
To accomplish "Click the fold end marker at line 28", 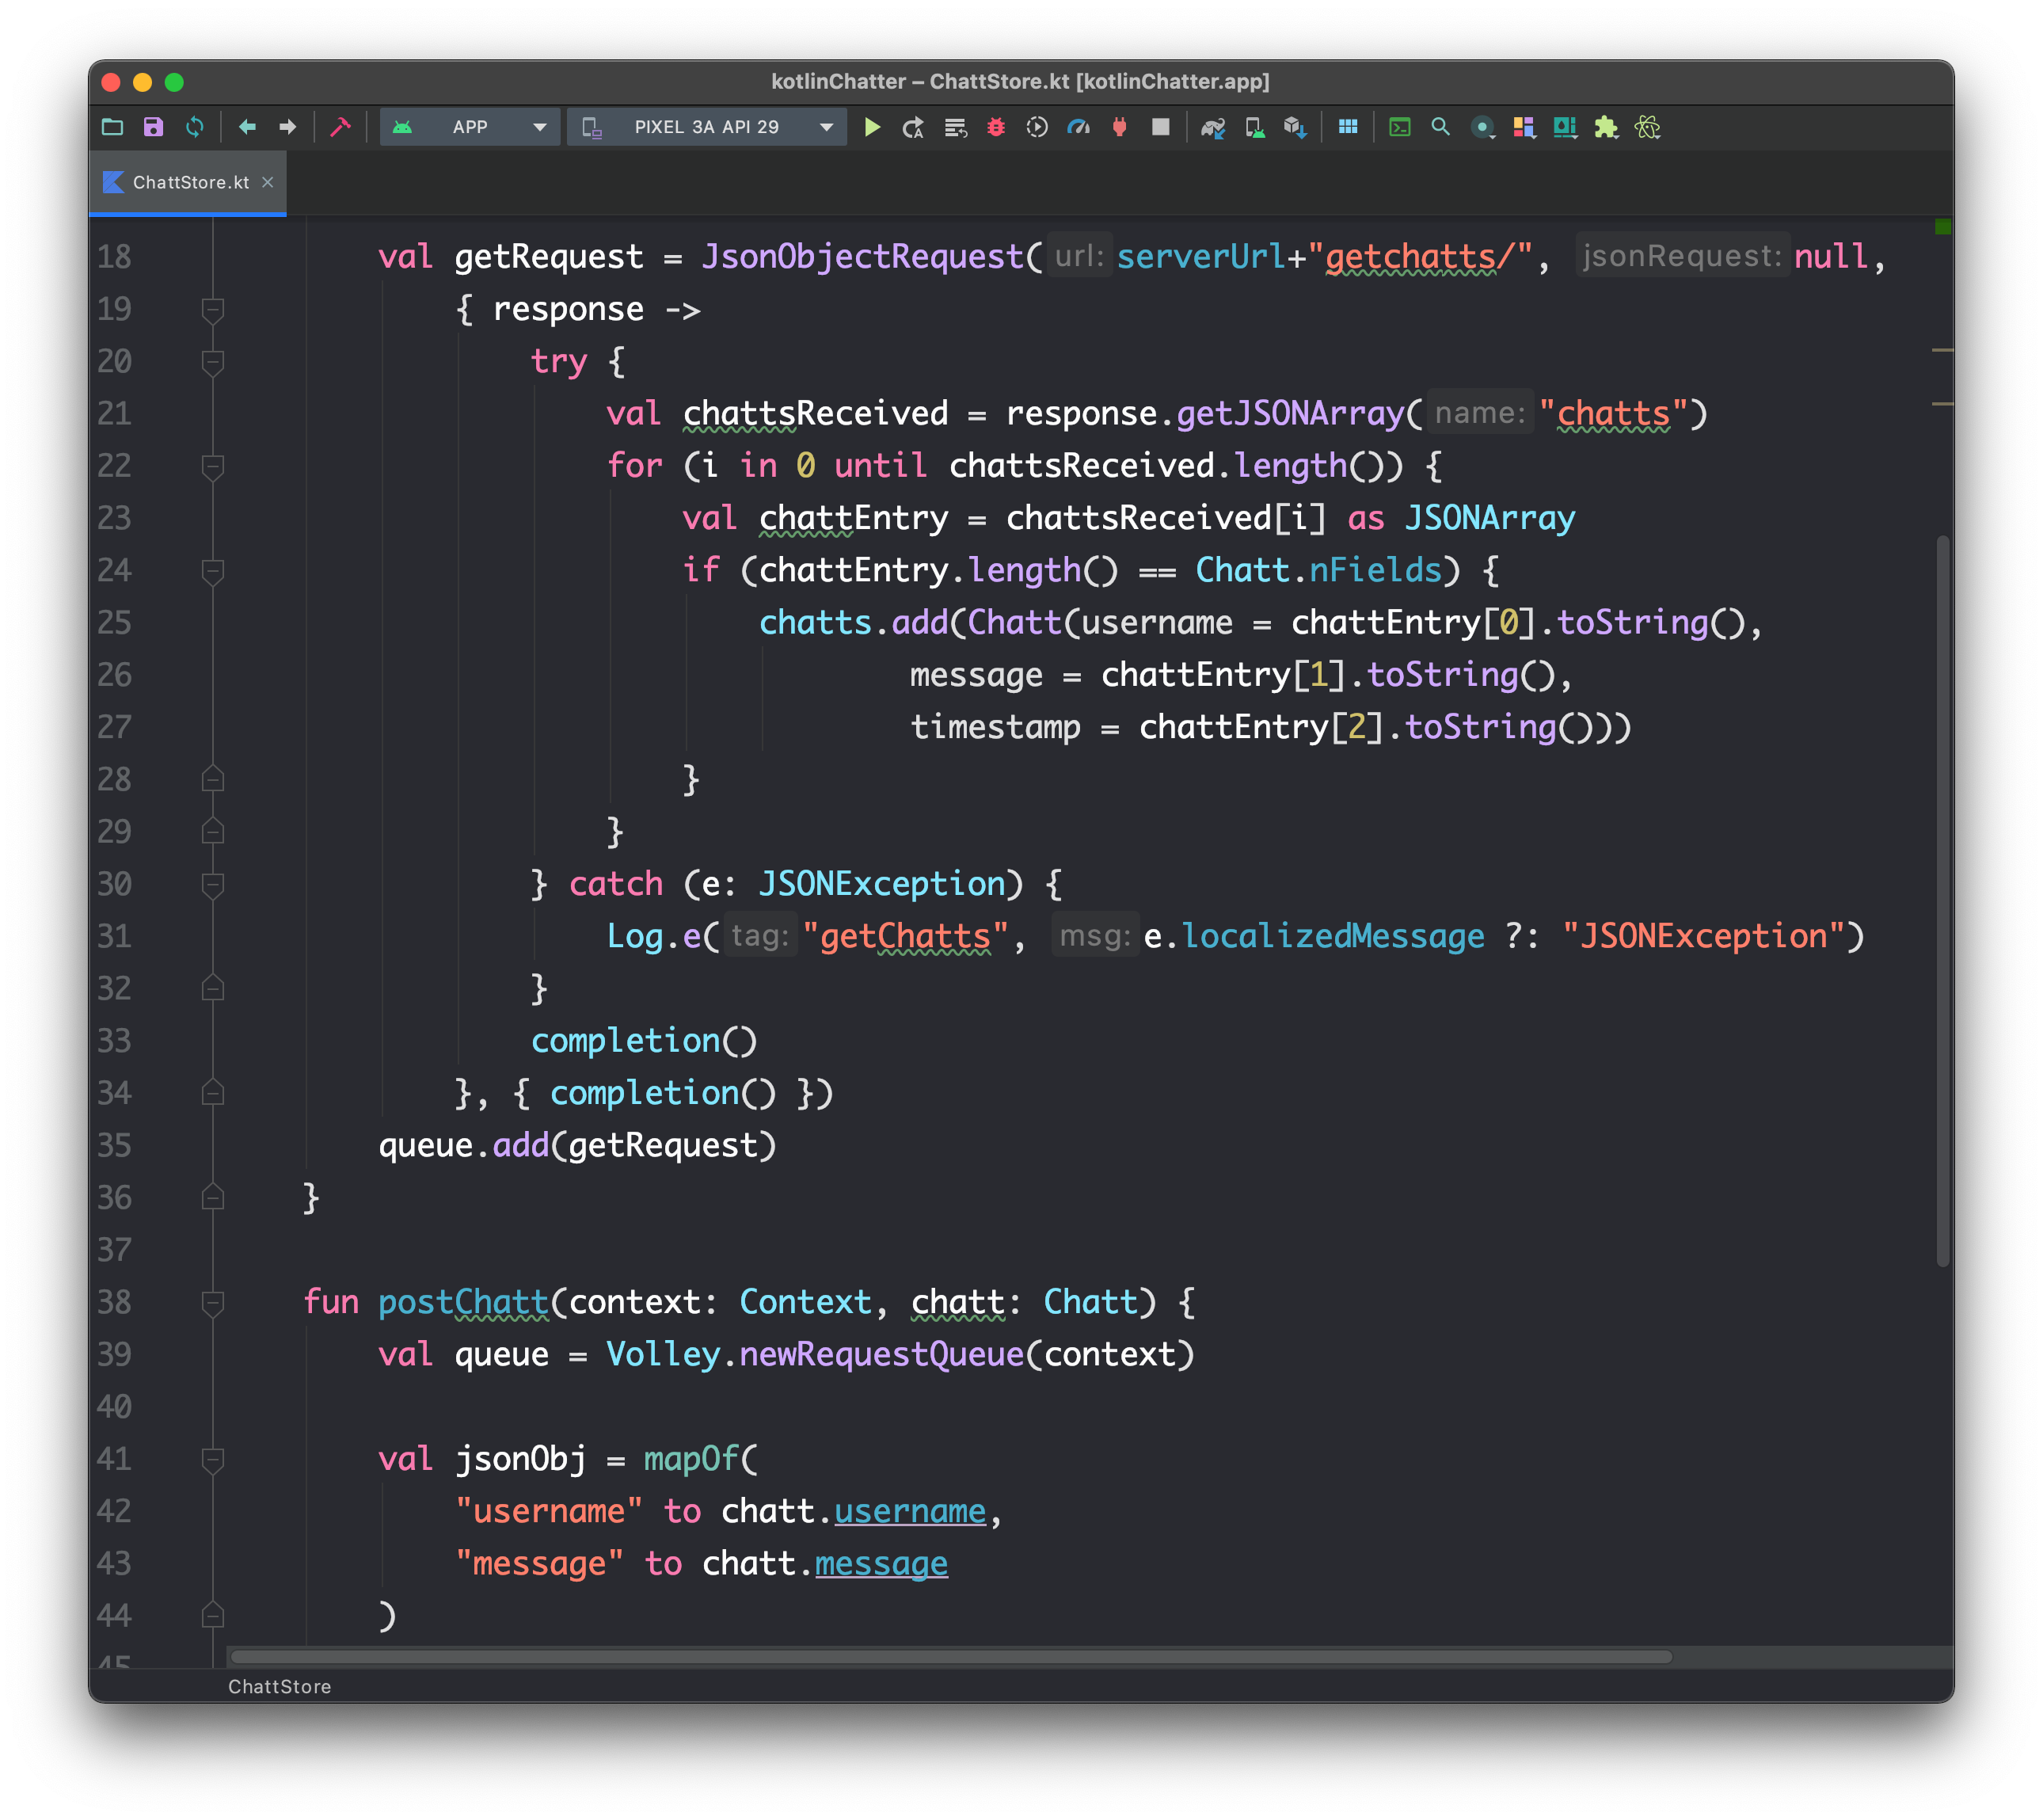I will 212,779.
